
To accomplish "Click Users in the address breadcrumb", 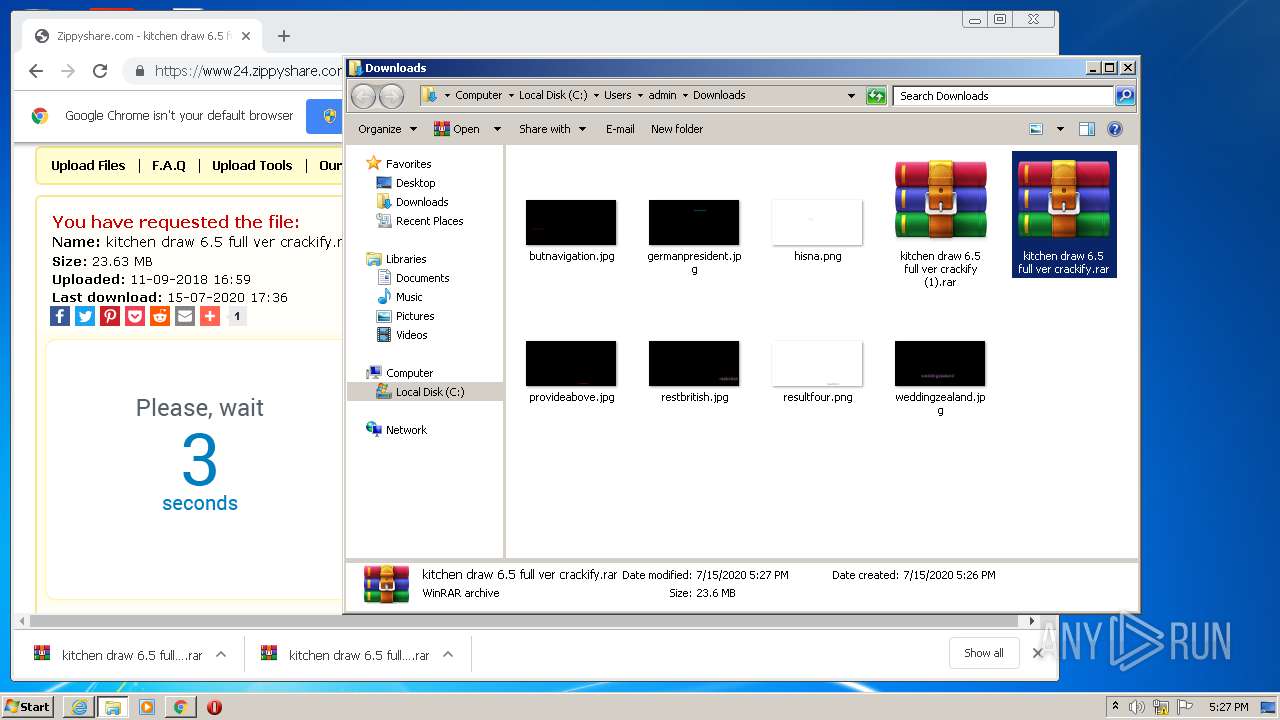I will coord(617,95).
